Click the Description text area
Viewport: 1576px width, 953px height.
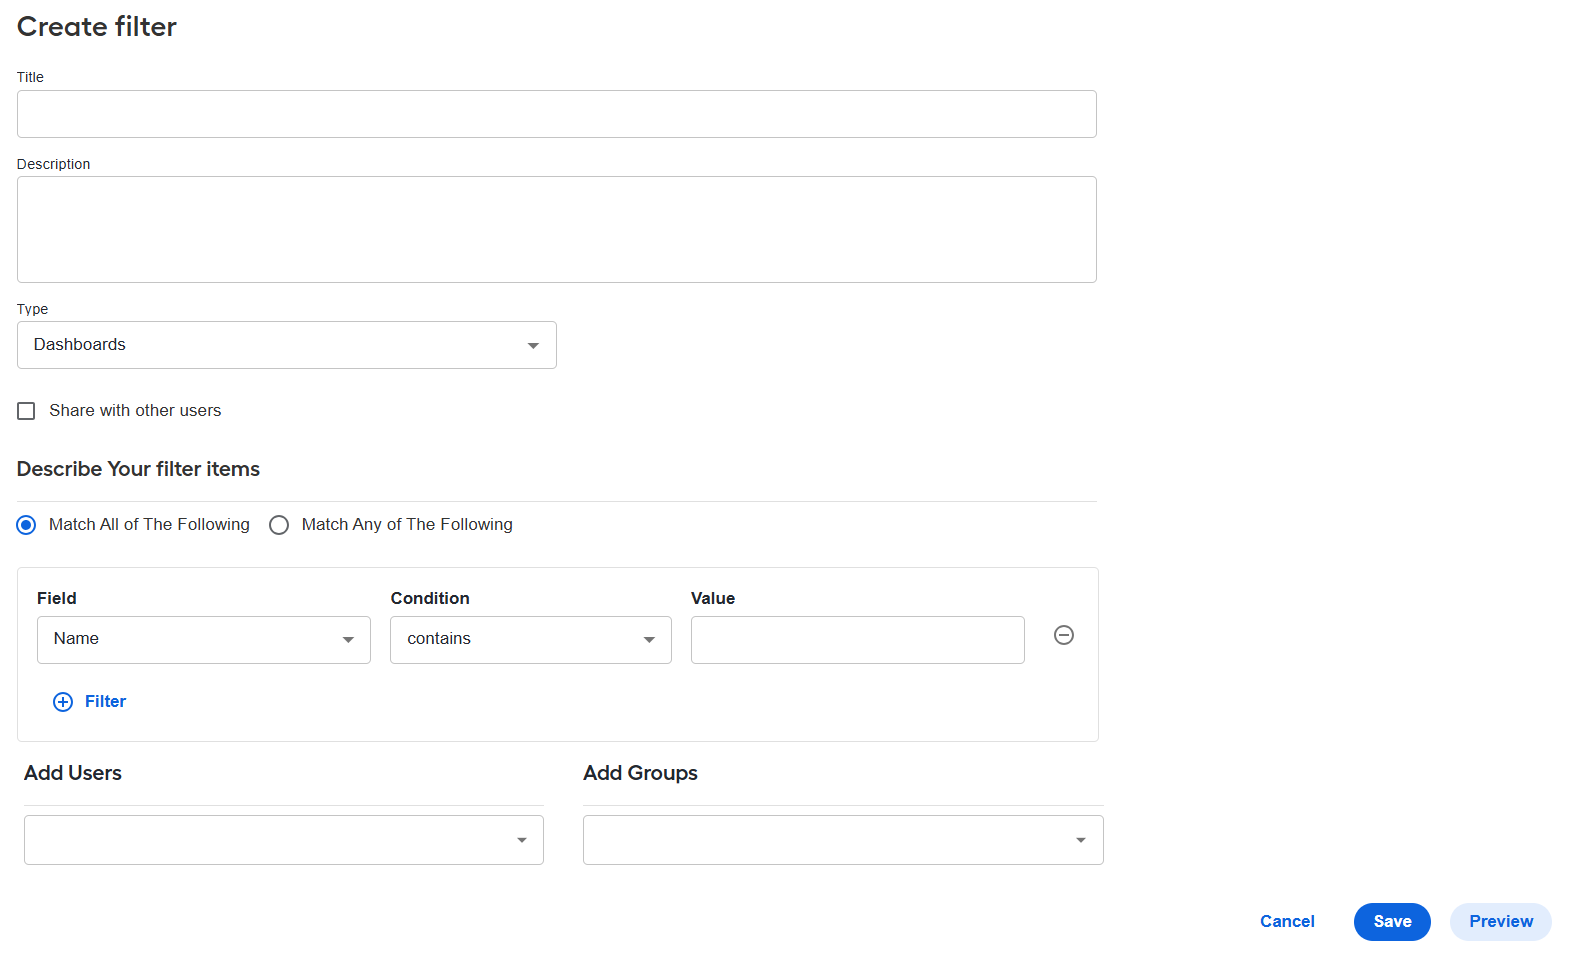[x=557, y=230]
